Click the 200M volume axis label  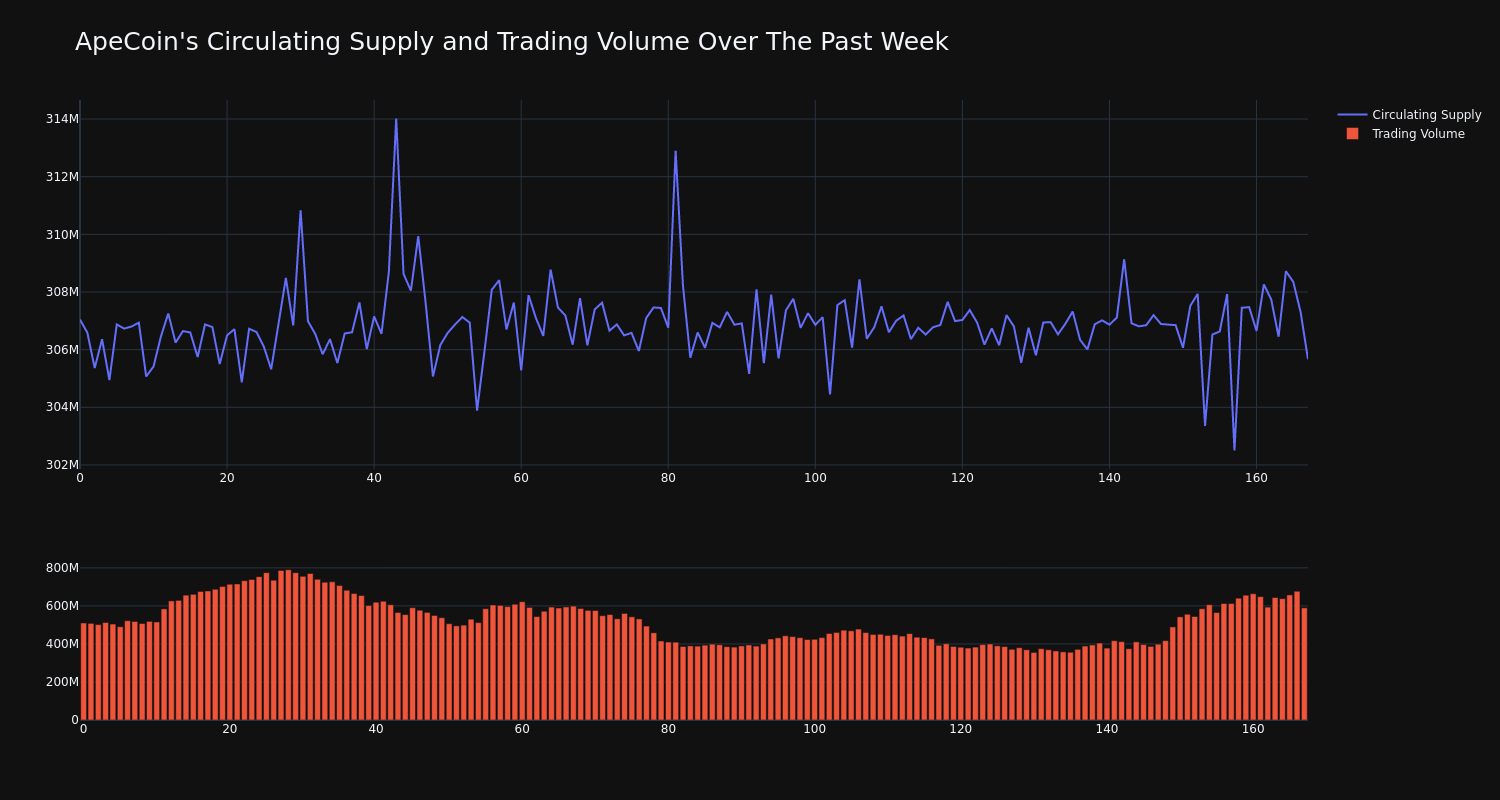pyautogui.click(x=62, y=682)
